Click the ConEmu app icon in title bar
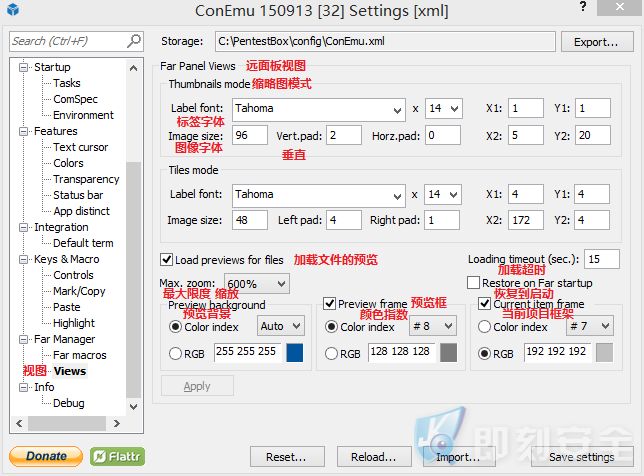The image size is (644, 476). [x=13, y=9]
